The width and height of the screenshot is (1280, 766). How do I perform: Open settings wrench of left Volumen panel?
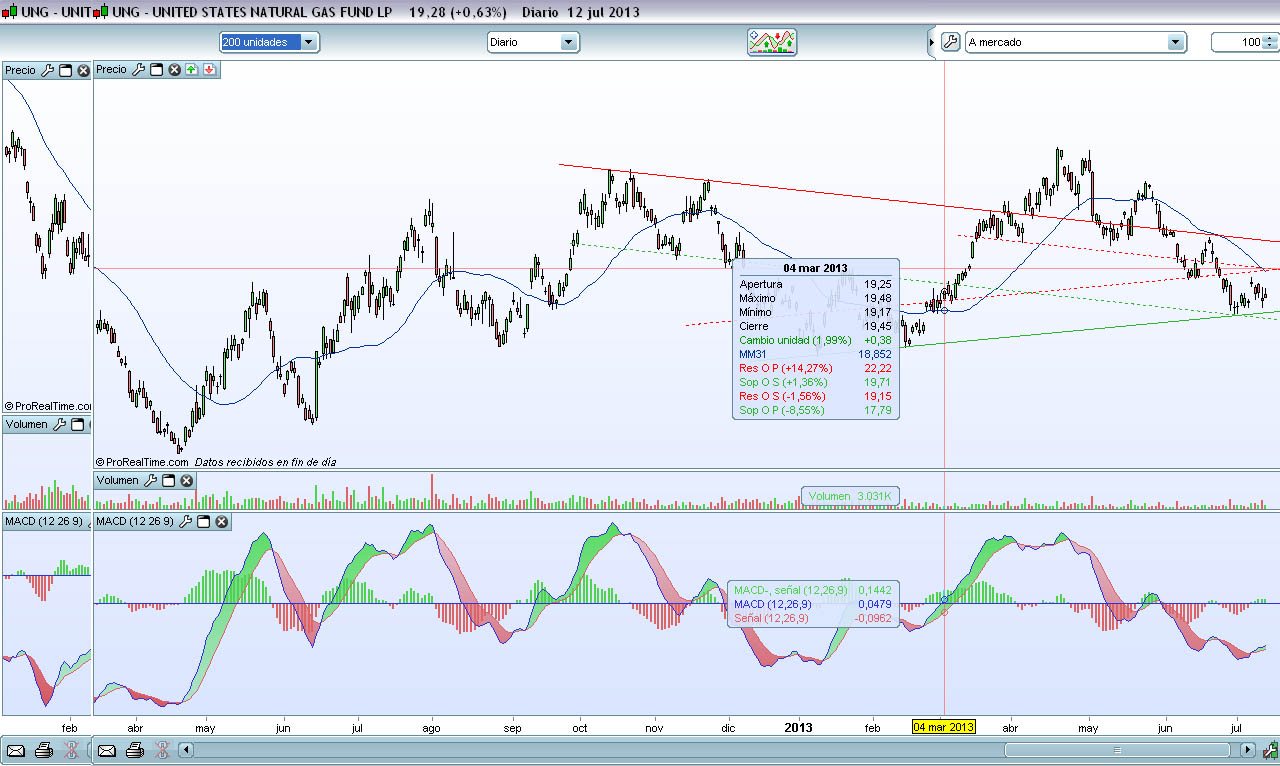coord(59,425)
